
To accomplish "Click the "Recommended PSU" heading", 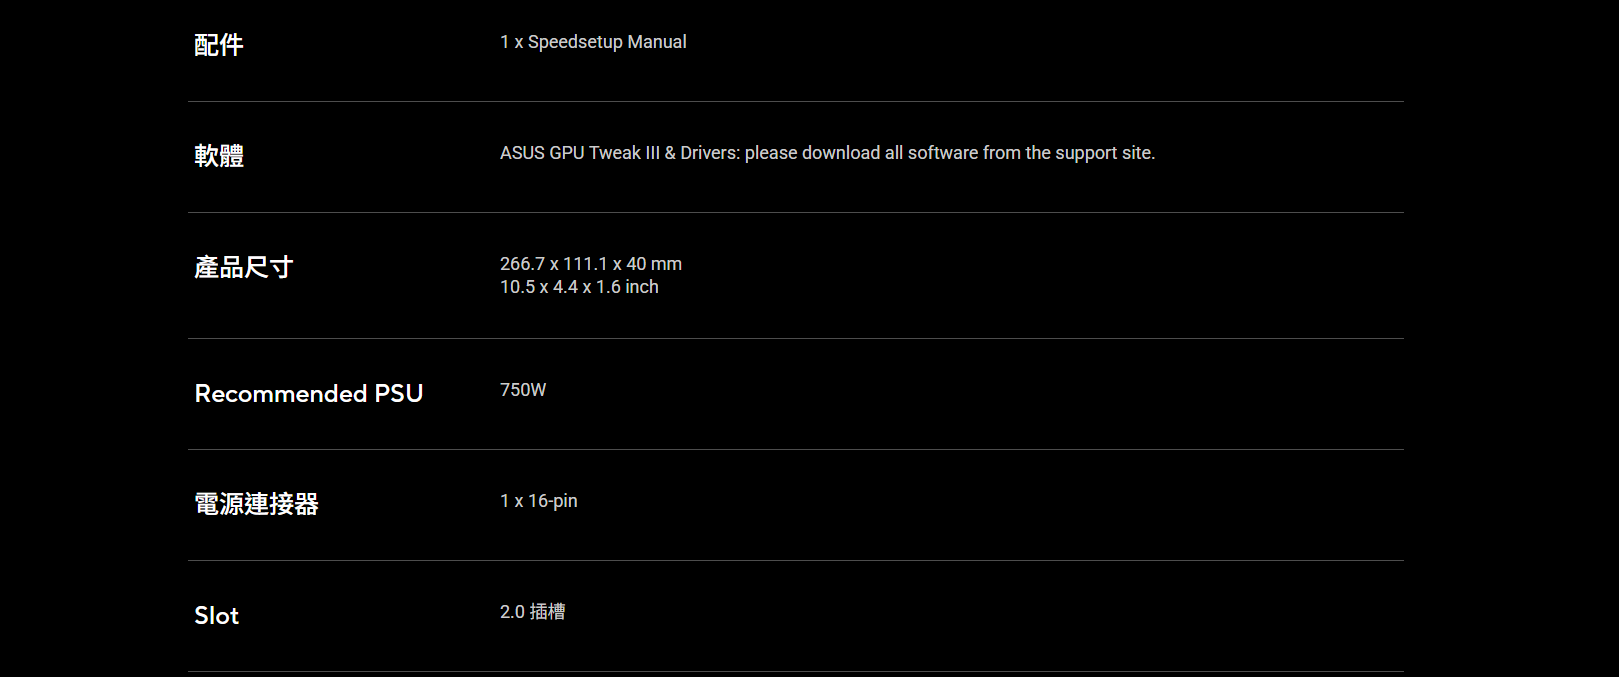I will click(309, 393).
